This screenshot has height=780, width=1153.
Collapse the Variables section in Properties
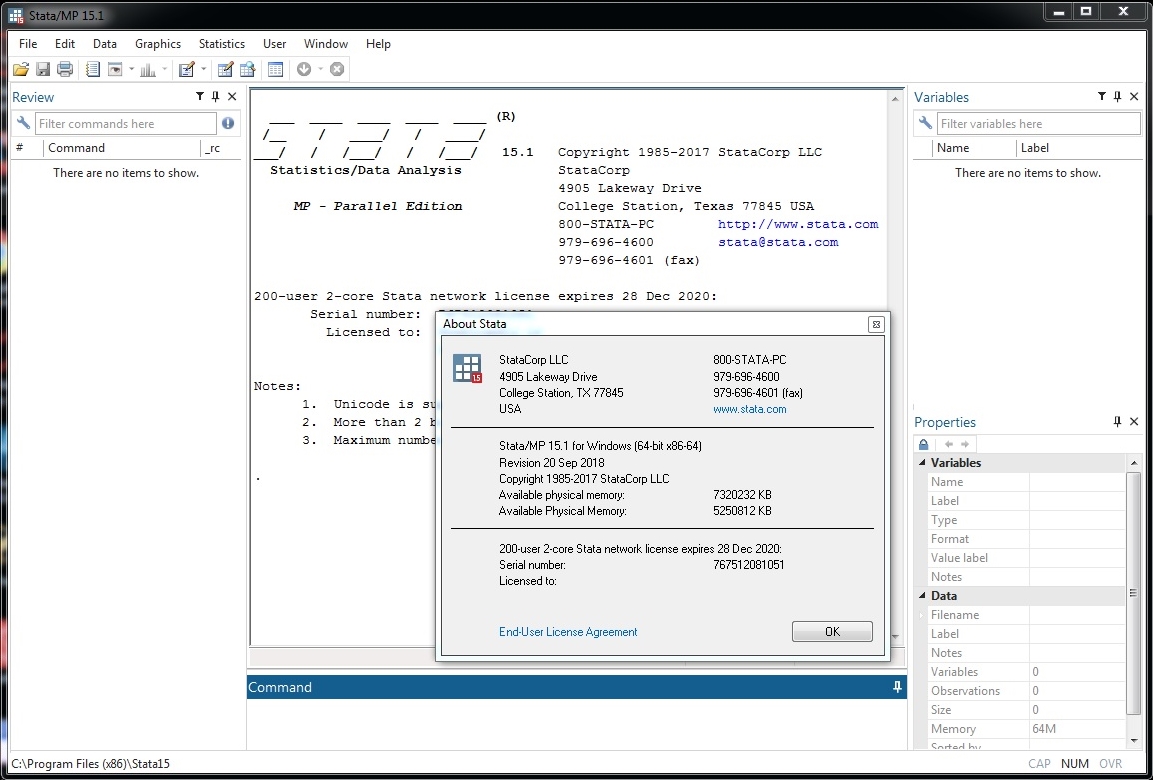[921, 463]
